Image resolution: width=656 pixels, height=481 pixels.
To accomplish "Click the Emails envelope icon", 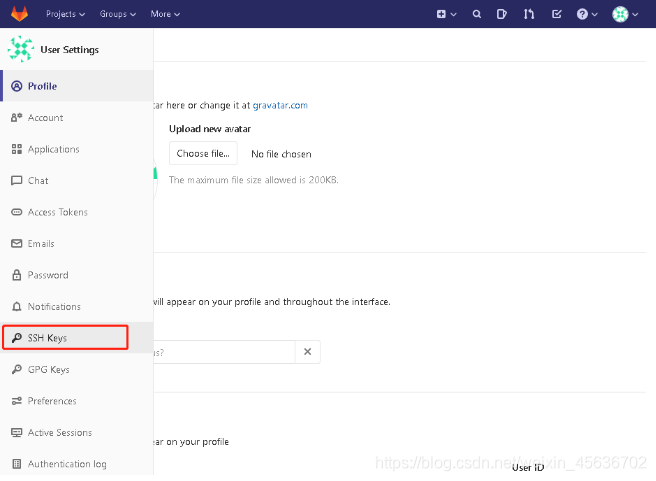I will click(x=16, y=243).
